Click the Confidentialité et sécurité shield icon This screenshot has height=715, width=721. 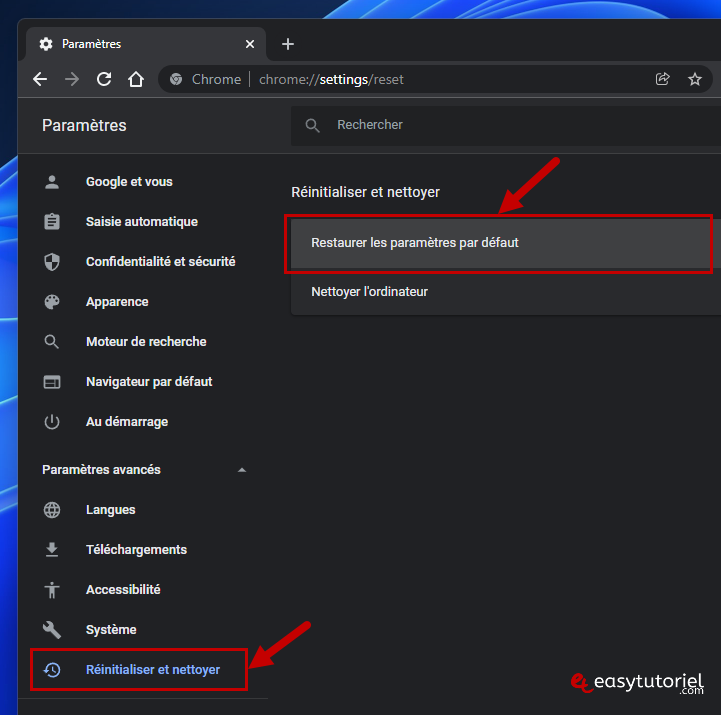pyautogui.click(x=52, y=262)
